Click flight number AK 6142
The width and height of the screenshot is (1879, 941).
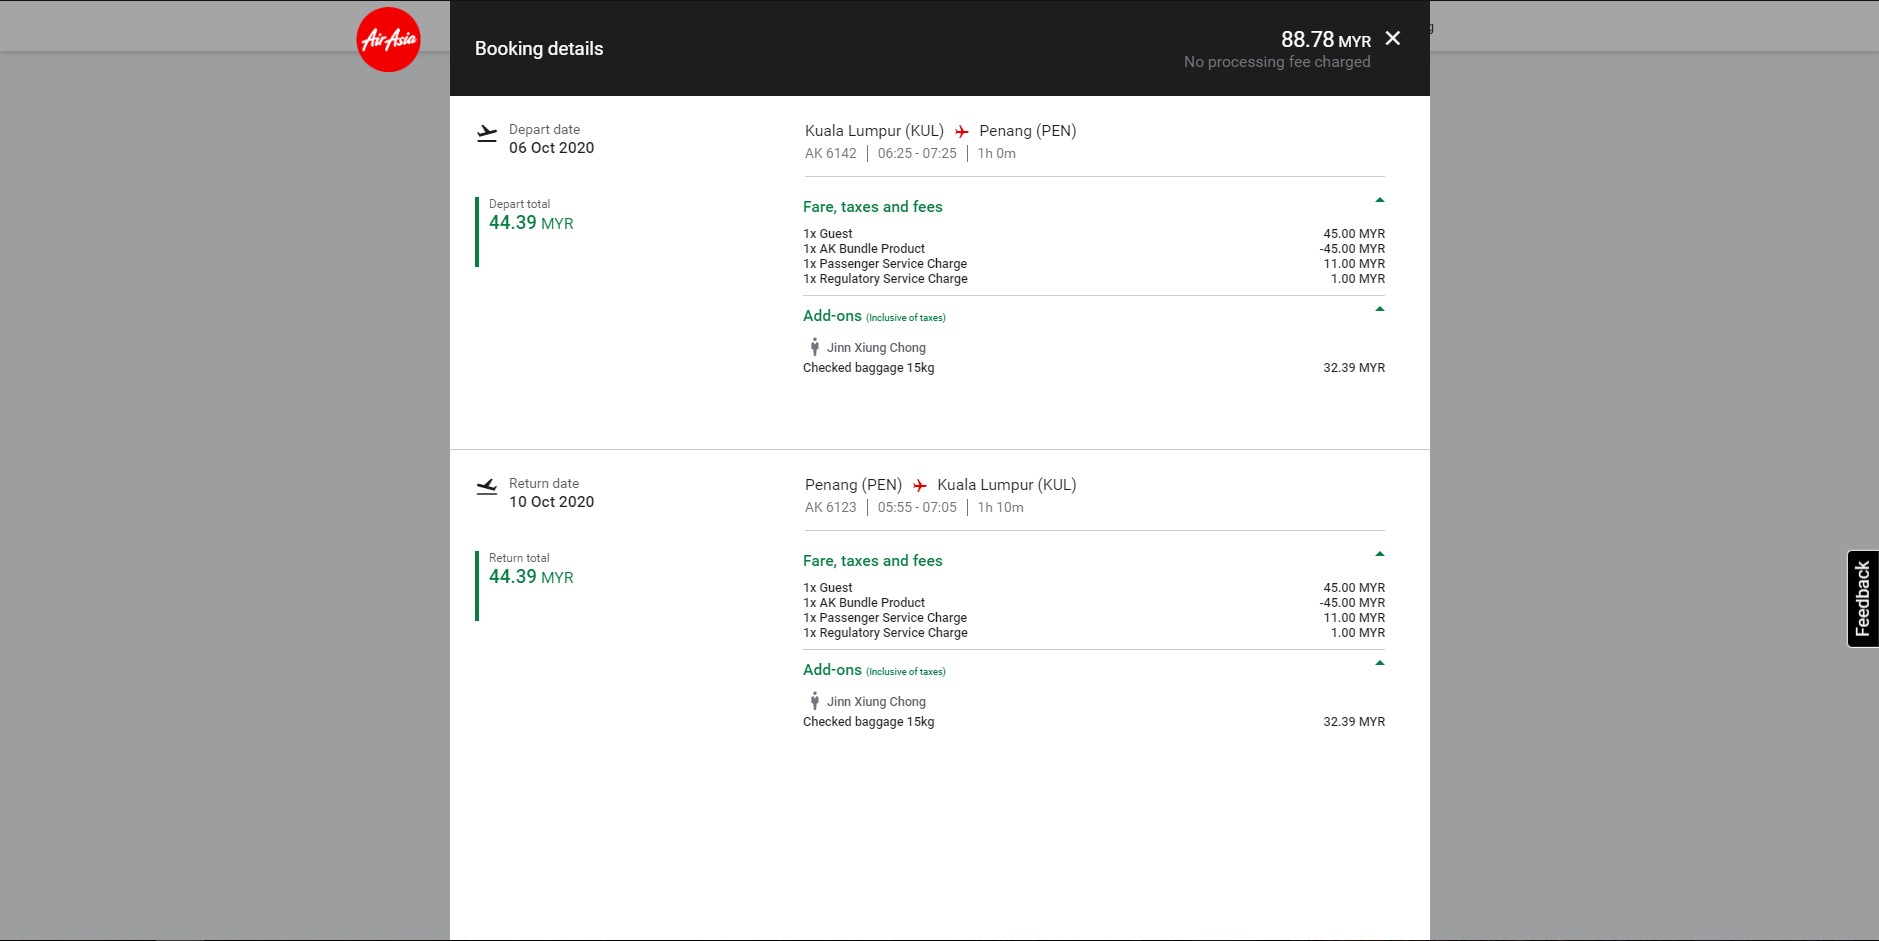[830, 154]
